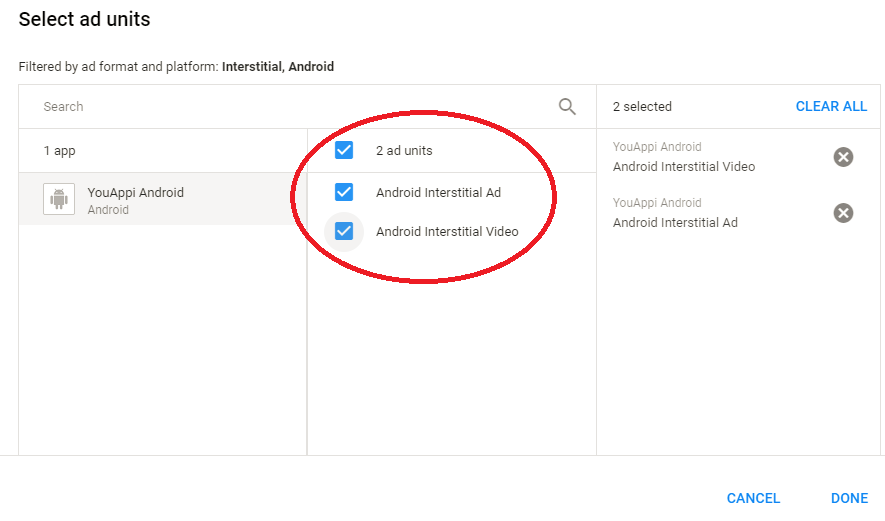Viewport: 885px width, 521px height.
Task: Select the YouAppi Android app row
Action: [x=162, y=199]
